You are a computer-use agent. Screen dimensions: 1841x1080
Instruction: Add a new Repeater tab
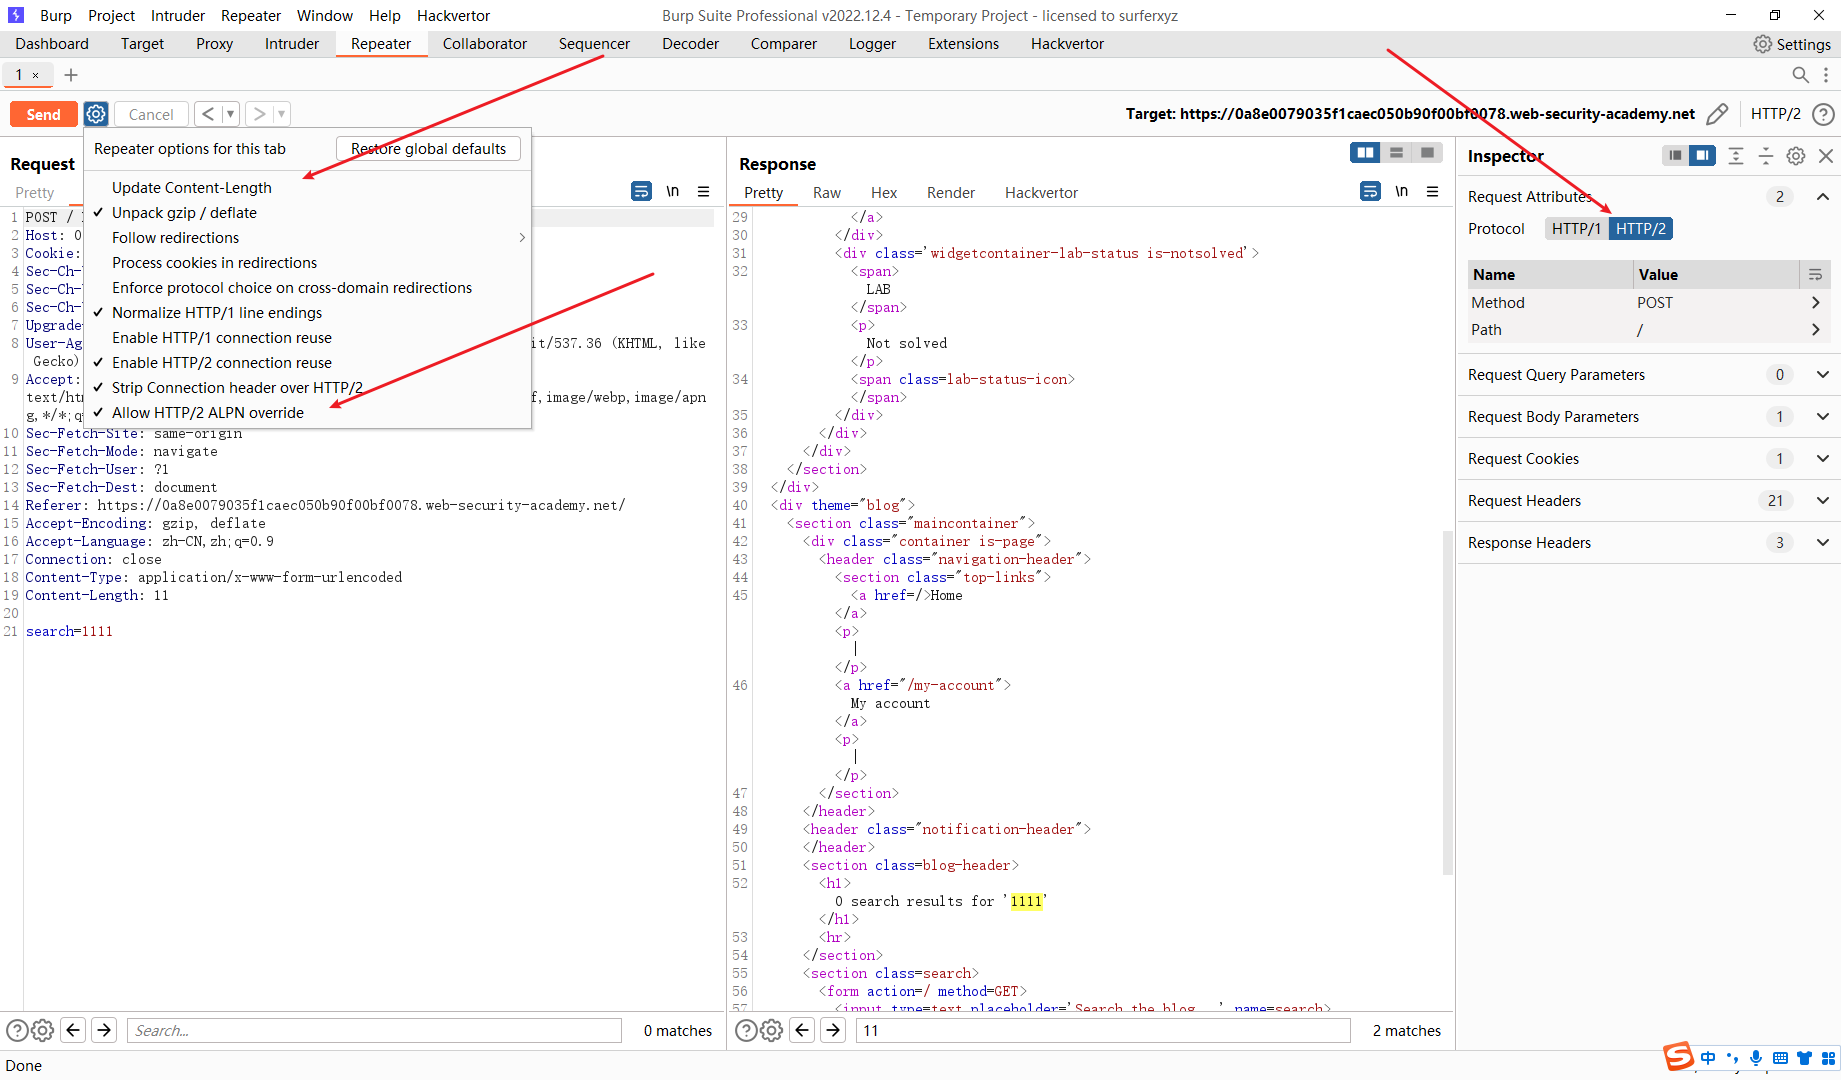71,75
